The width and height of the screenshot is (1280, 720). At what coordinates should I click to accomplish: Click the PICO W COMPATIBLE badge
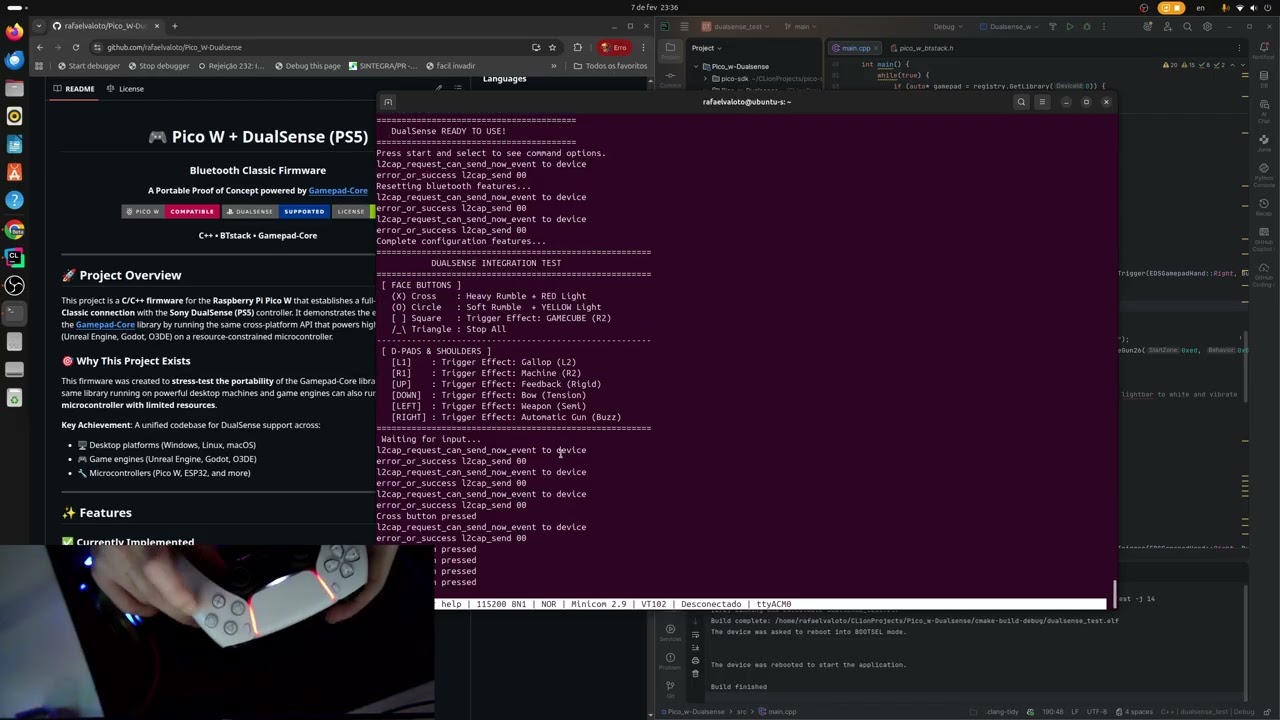[x=169, y=211]
